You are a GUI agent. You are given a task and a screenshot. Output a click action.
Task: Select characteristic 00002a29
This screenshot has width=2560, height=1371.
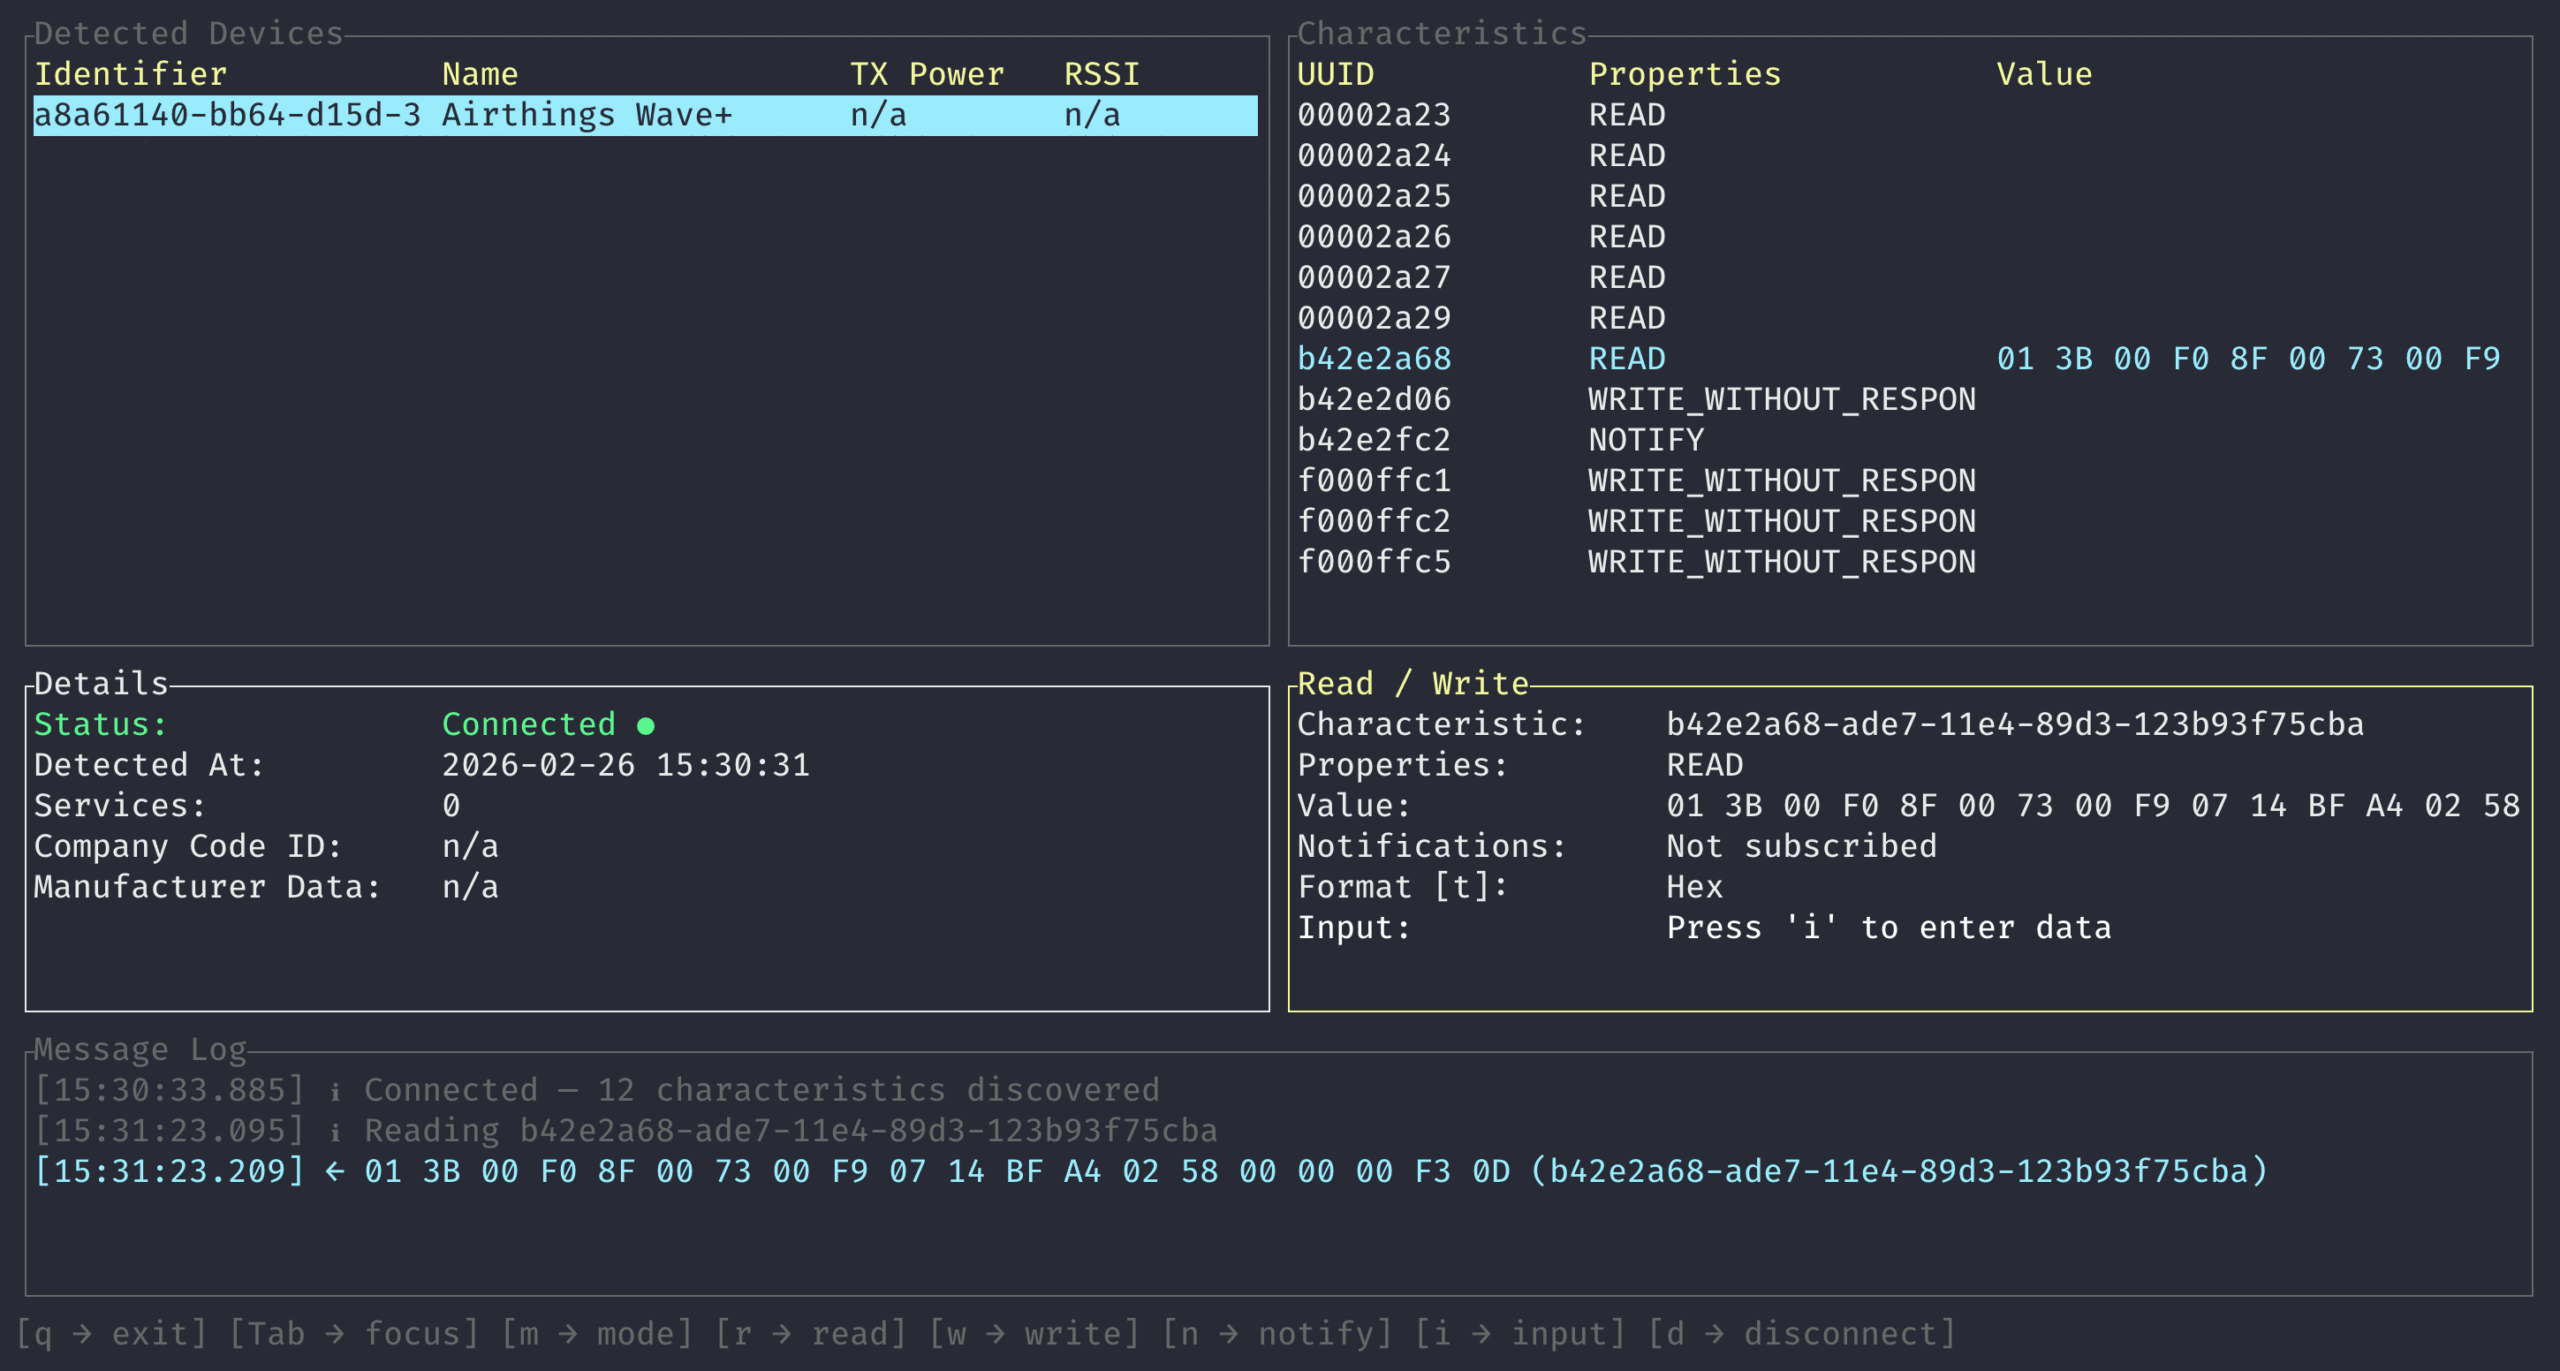click(x=1373, y=318)
